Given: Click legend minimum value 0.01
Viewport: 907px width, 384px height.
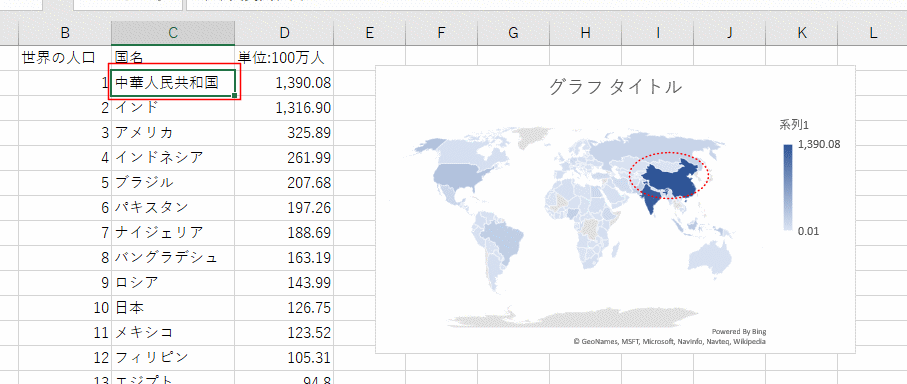Looking at the screenshot, I should tap(808, 231).
